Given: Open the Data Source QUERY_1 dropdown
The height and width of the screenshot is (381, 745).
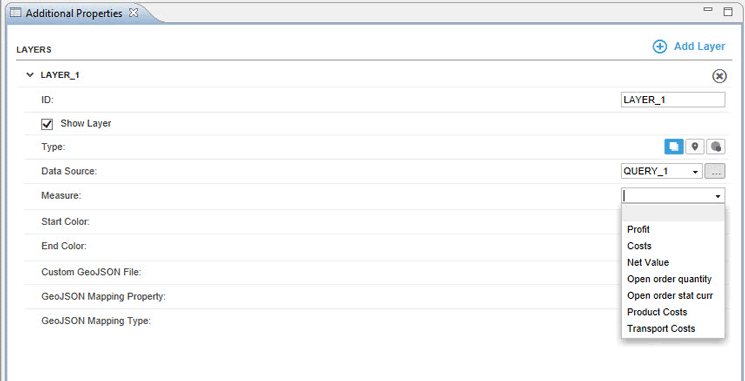Looking at the screenshot, I should pyautogui.click(x=662, y=171).
